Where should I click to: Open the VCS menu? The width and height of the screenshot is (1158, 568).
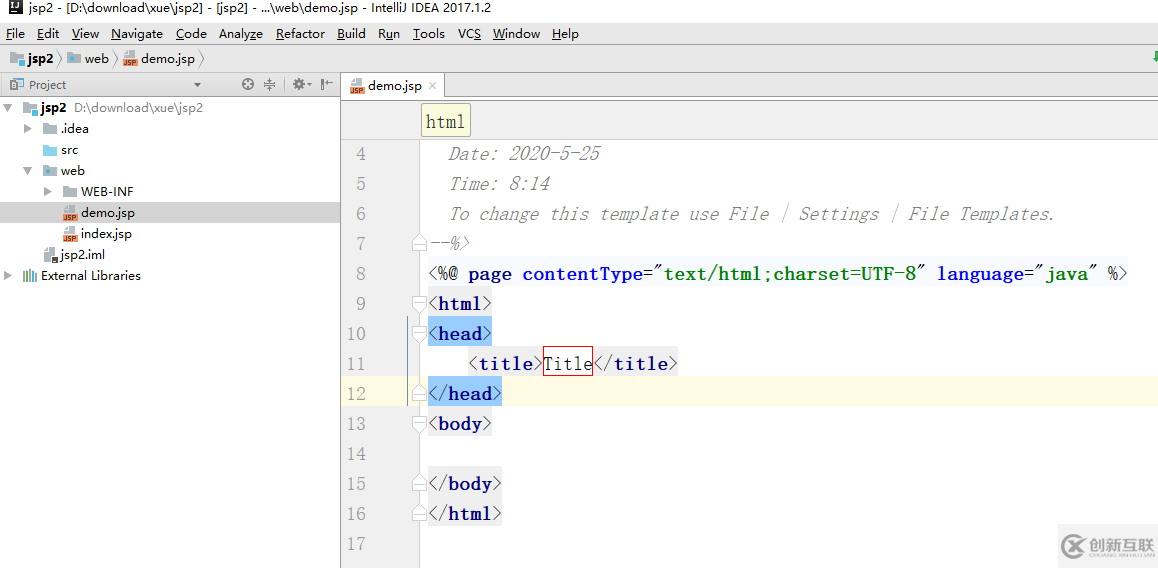470,34
